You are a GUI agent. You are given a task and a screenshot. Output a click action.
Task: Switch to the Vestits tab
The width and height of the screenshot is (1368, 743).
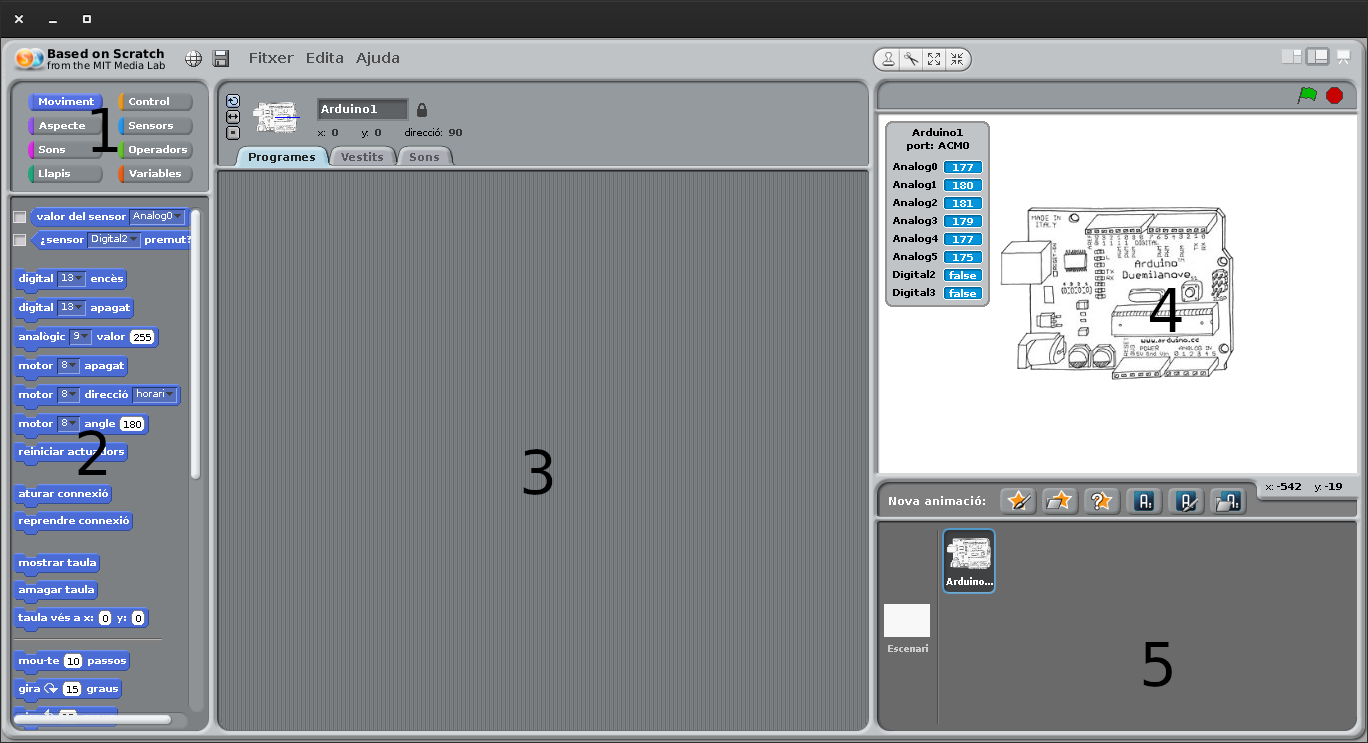tap(362, 157)
